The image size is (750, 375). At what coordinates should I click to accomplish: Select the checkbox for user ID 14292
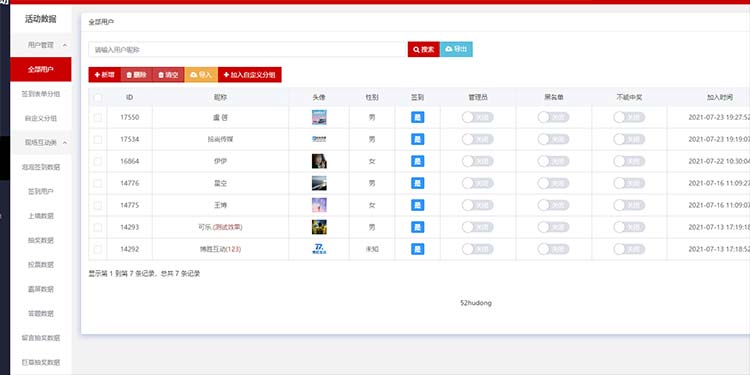click(98, 249)
